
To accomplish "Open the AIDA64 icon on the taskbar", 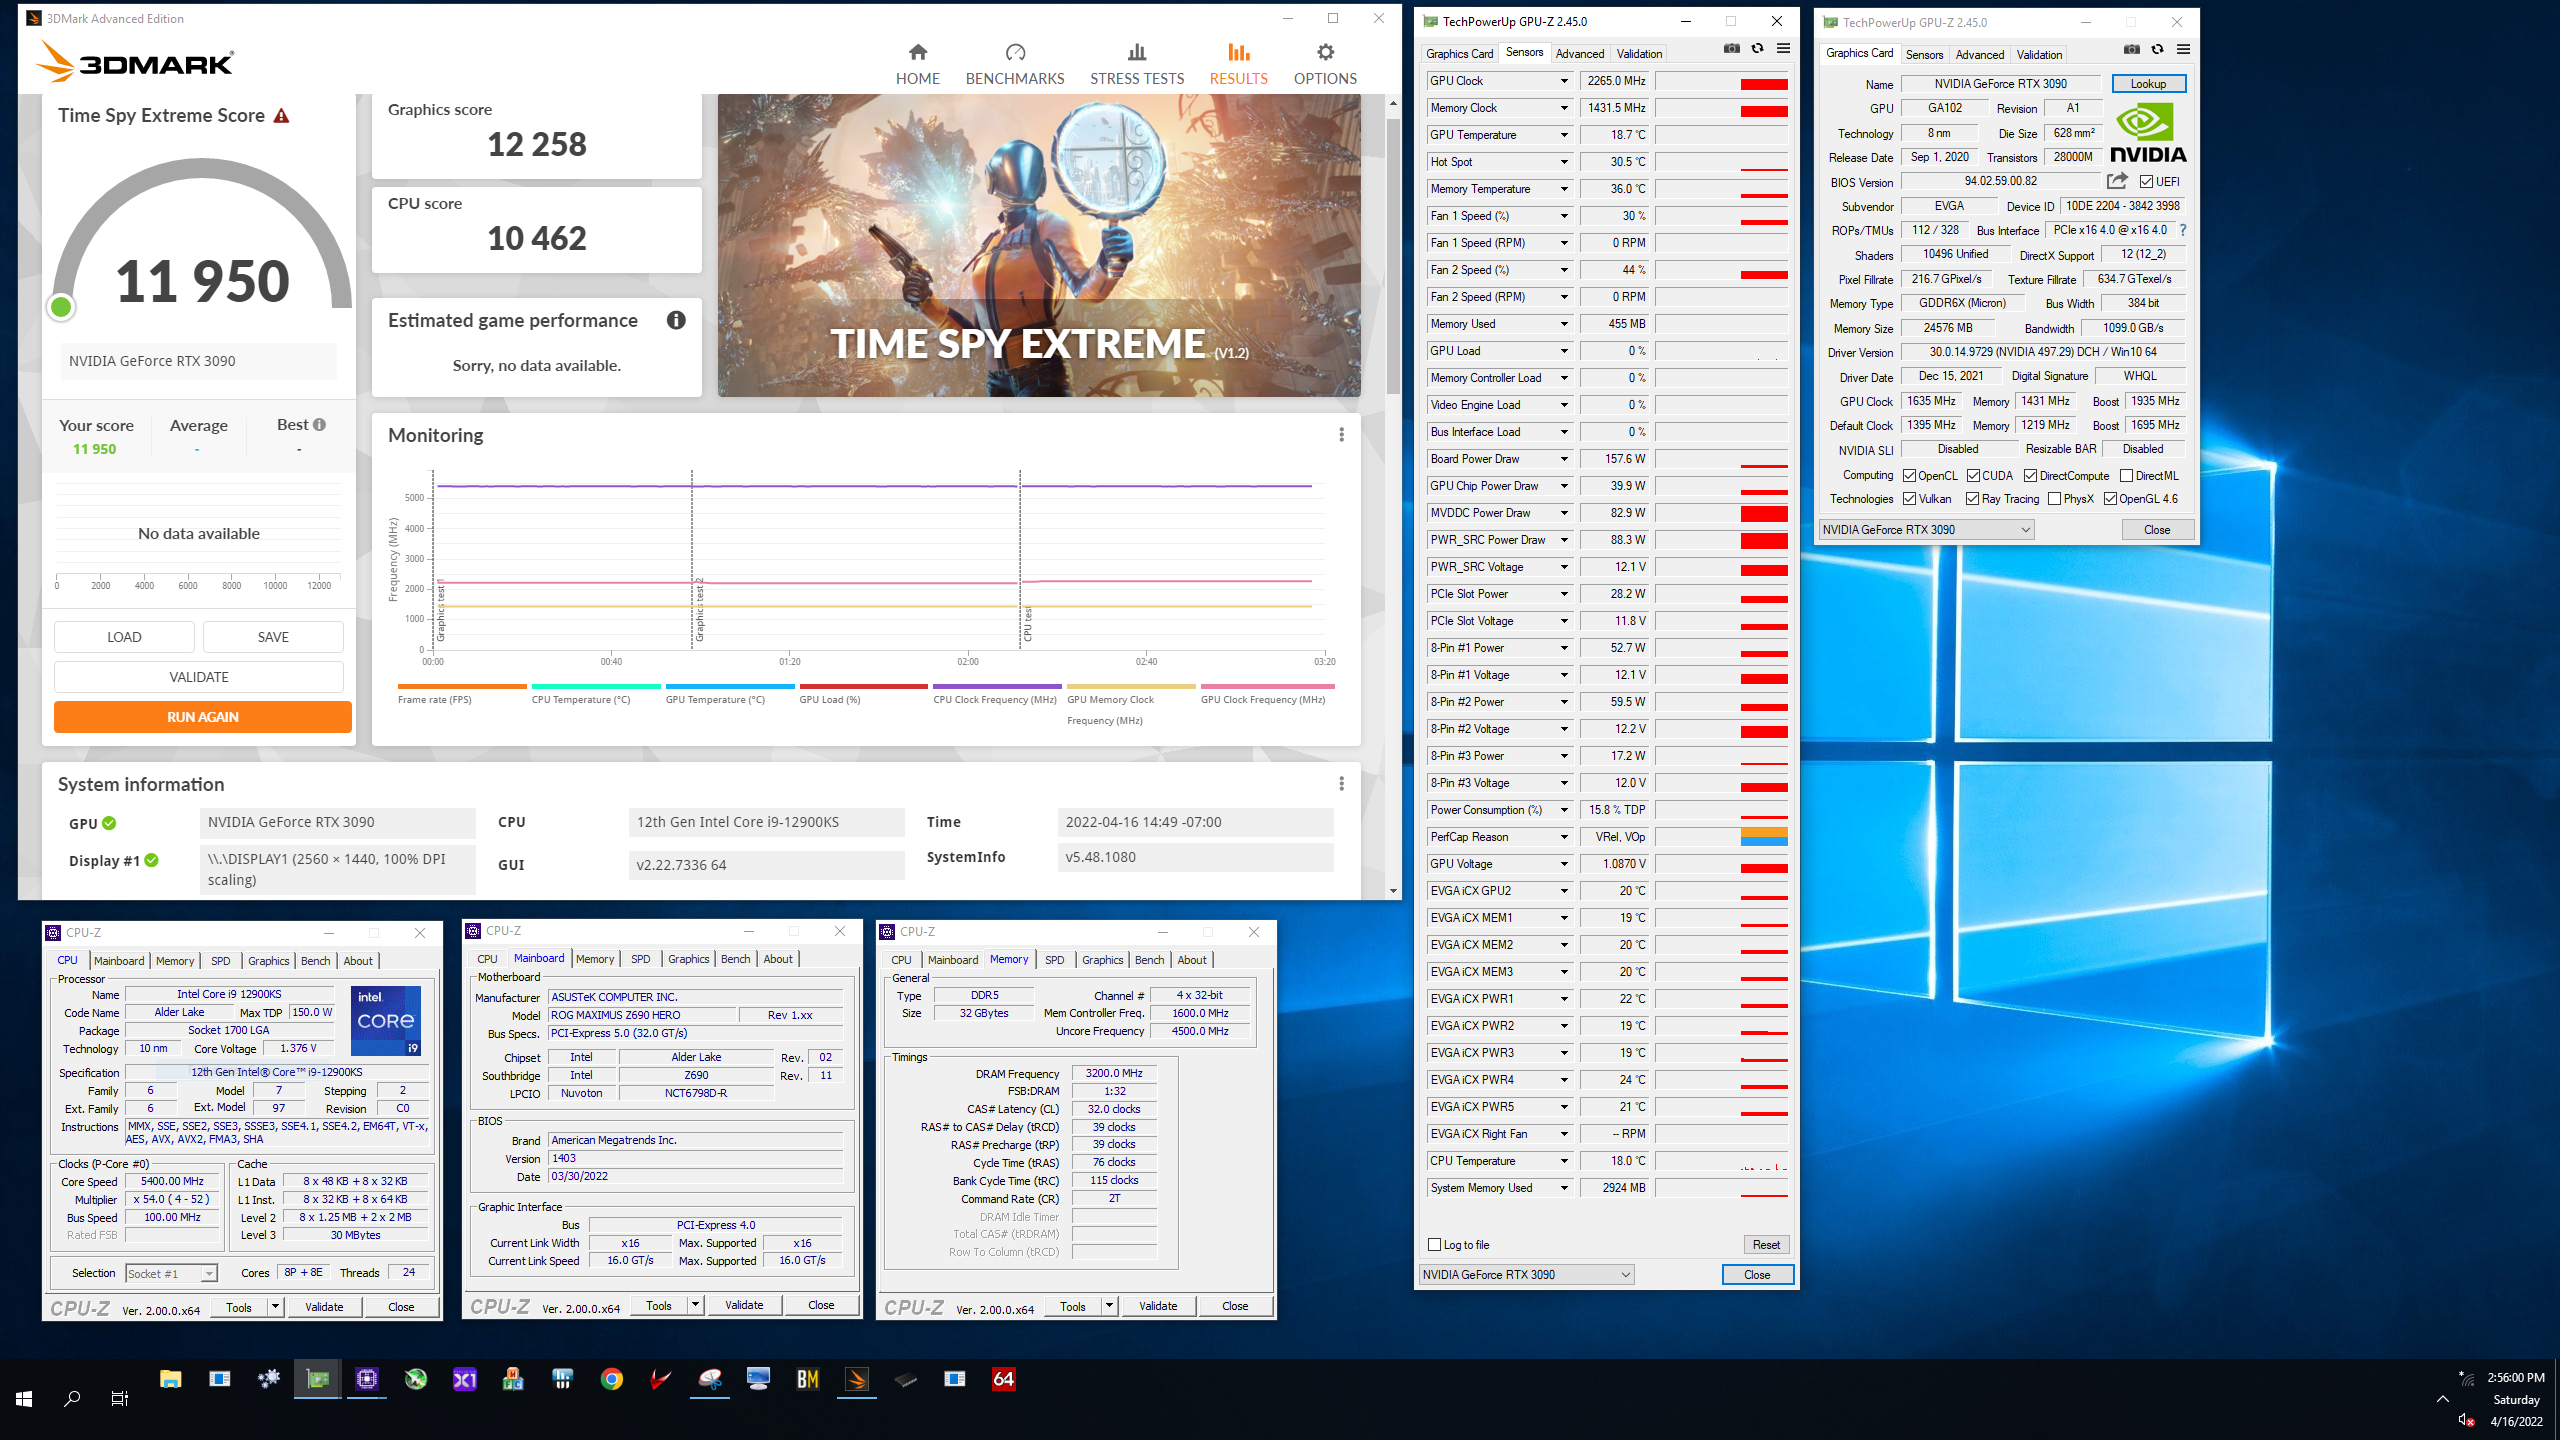I will pos(1003,1380).
